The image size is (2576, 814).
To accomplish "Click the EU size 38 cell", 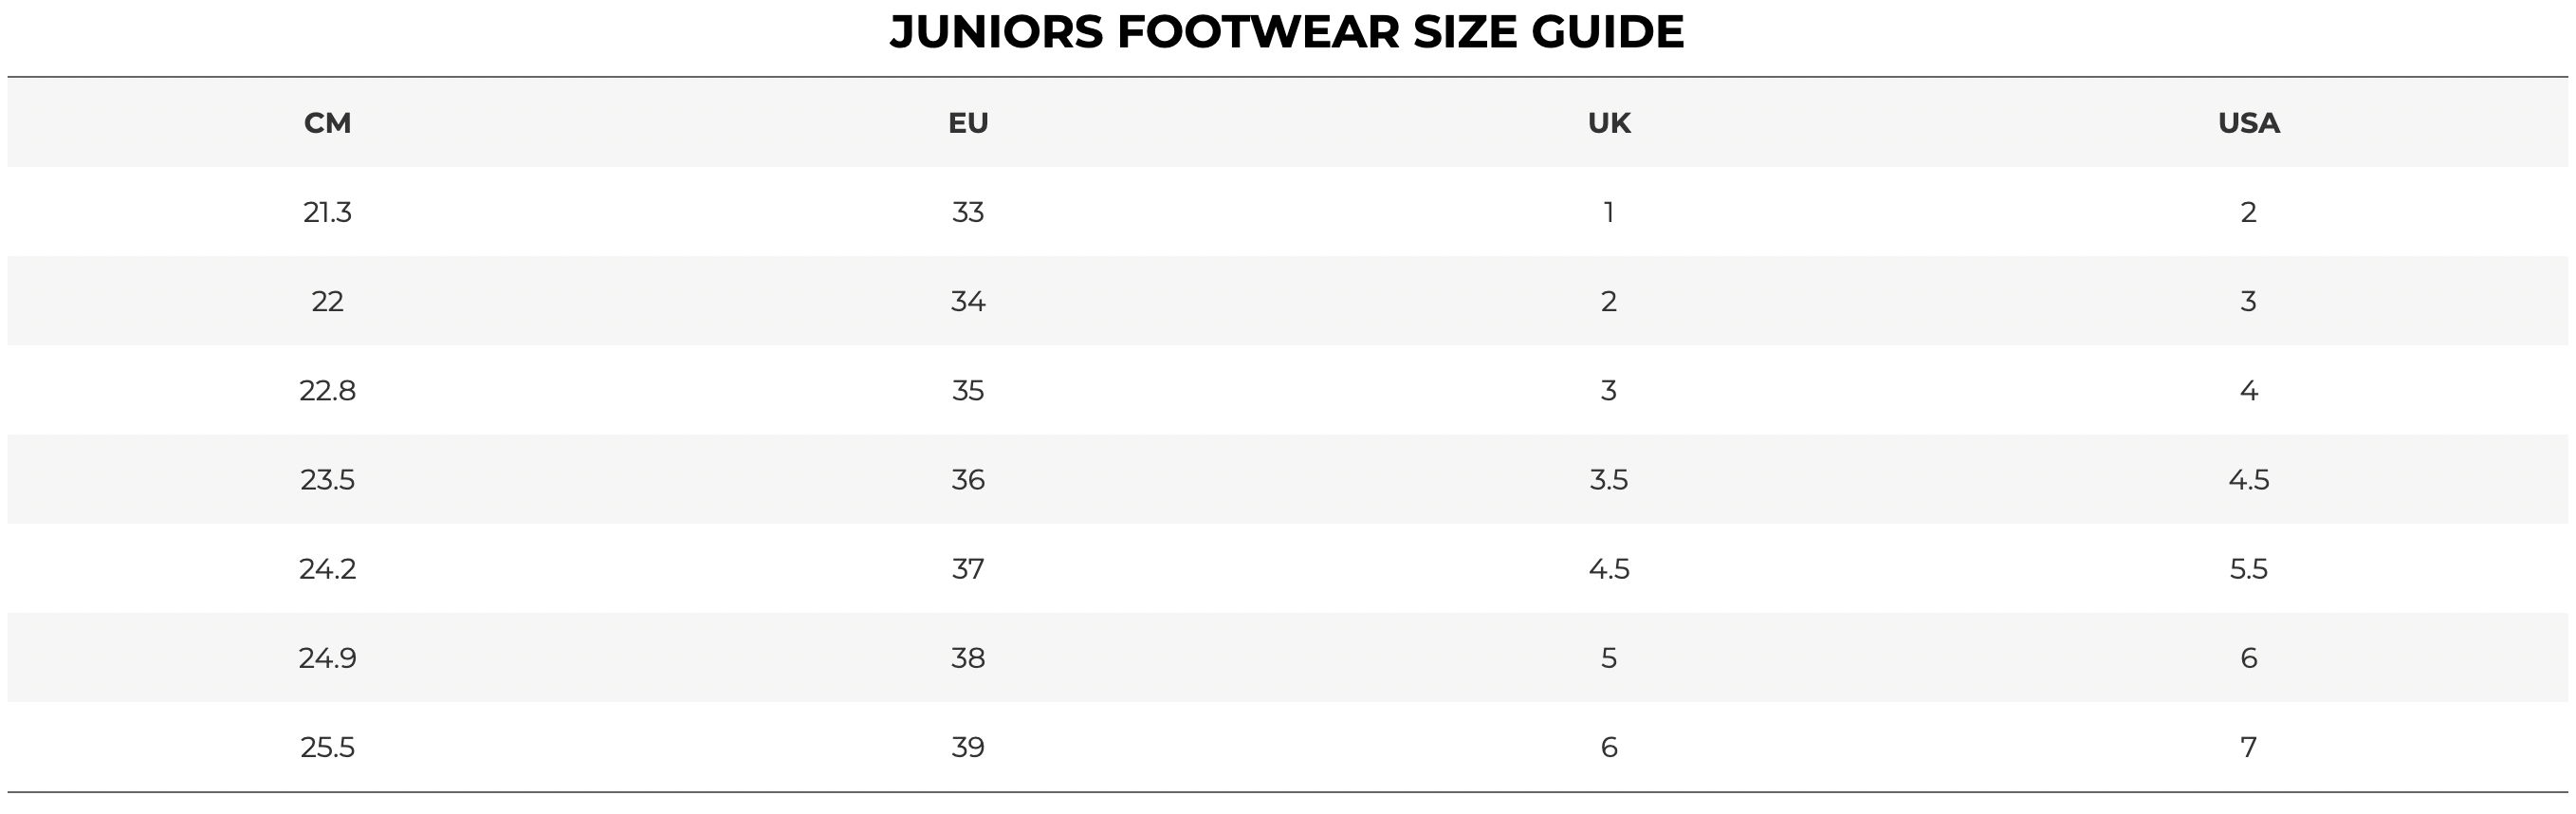I will tap(967, 658).
